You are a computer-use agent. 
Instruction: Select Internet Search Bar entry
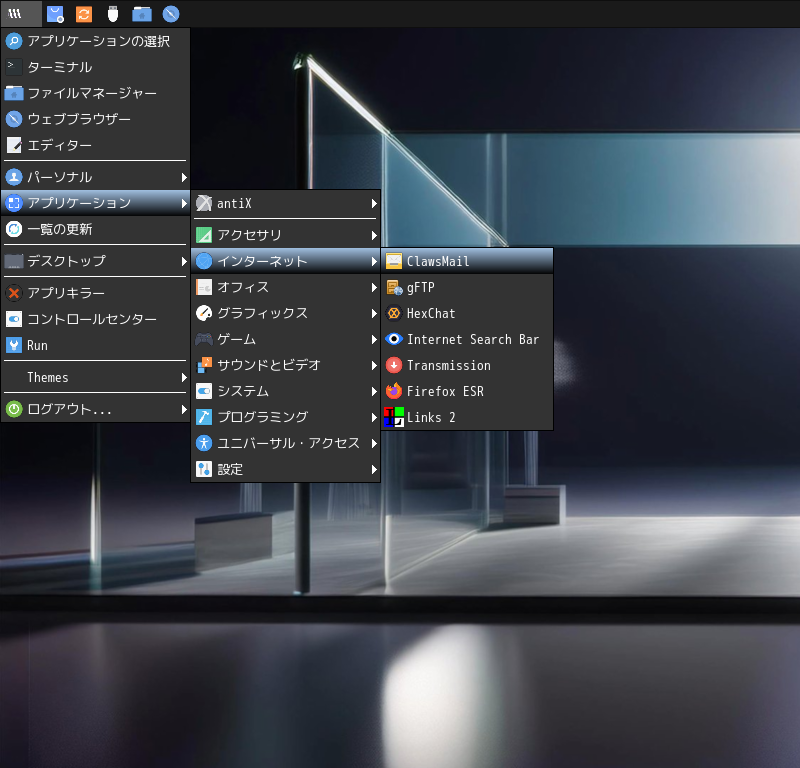472,339
